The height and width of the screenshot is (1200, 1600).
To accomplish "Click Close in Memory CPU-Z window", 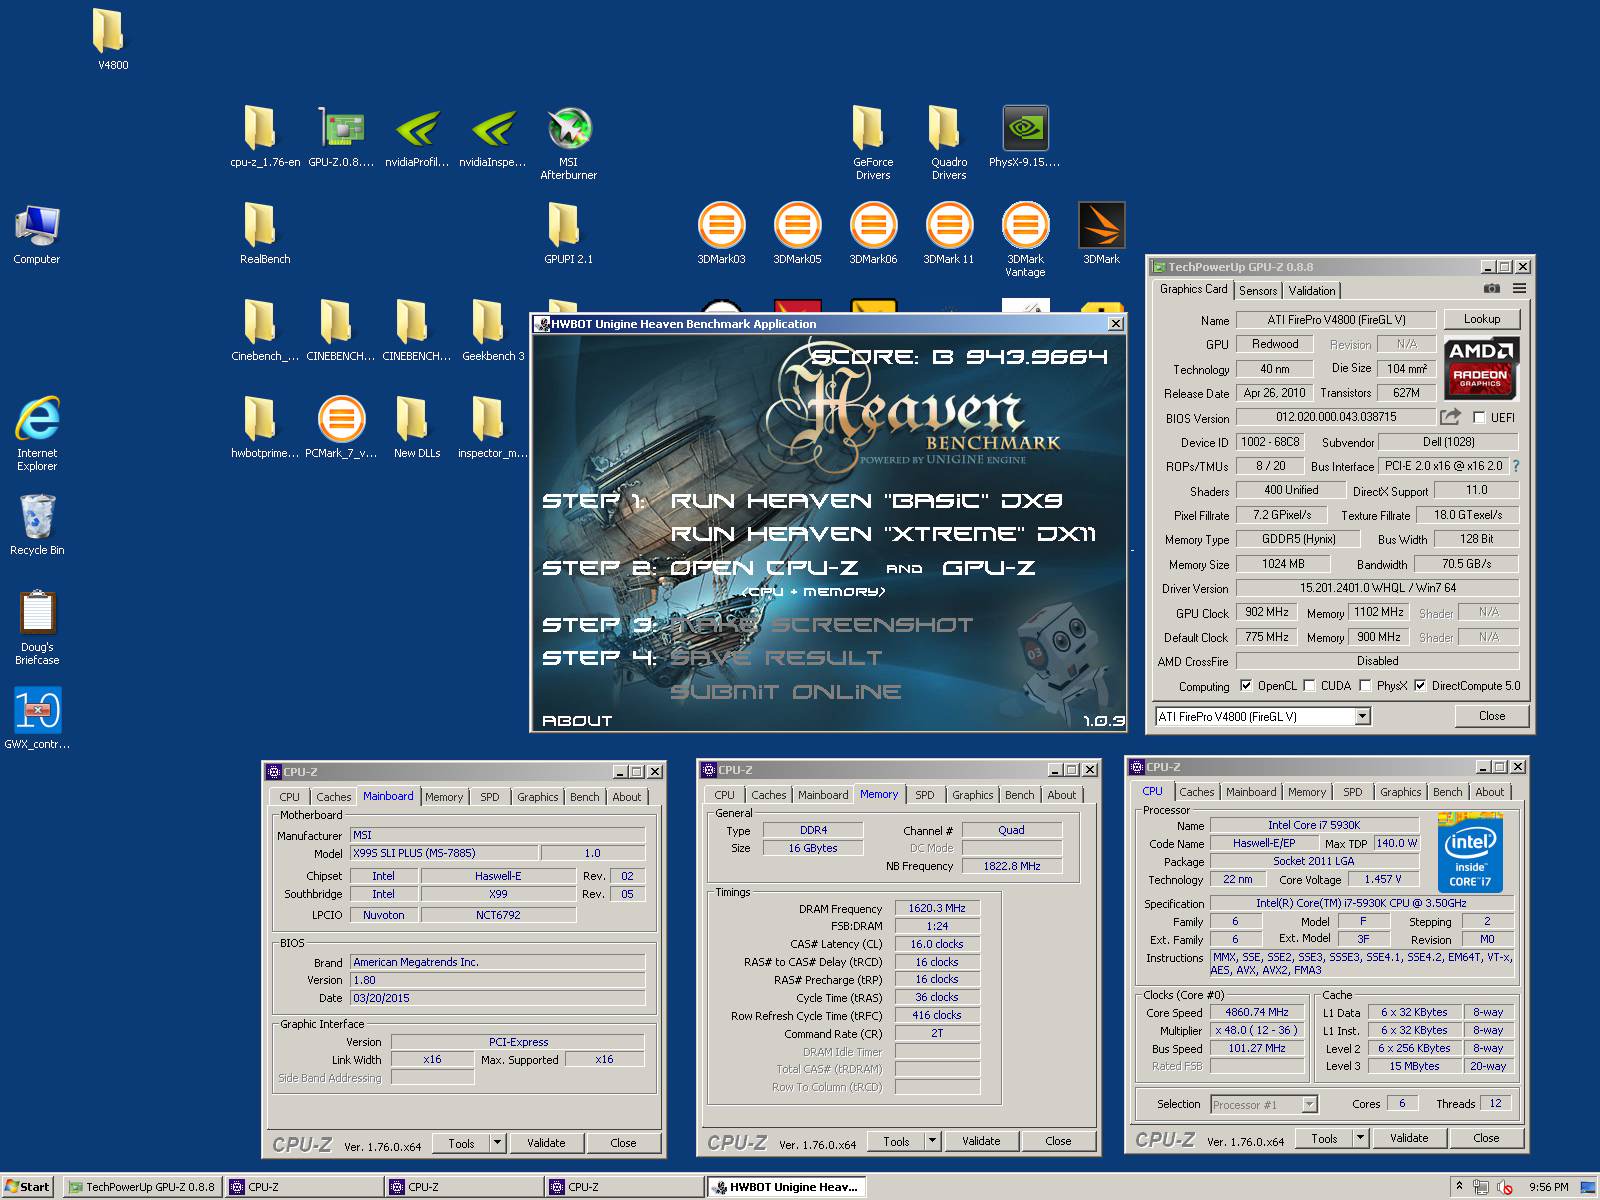I will click(x=1058, y=1141).
